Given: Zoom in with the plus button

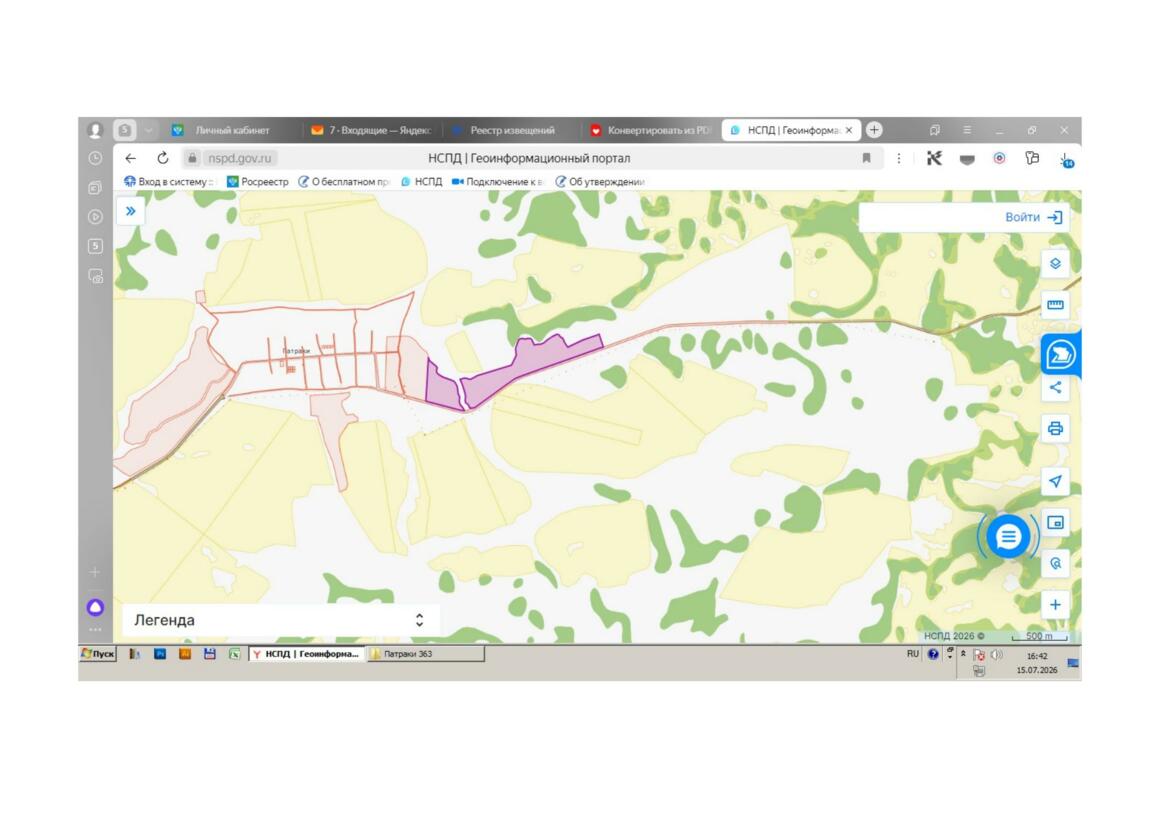Looking at the screenshot, I should coord(1055,605).
